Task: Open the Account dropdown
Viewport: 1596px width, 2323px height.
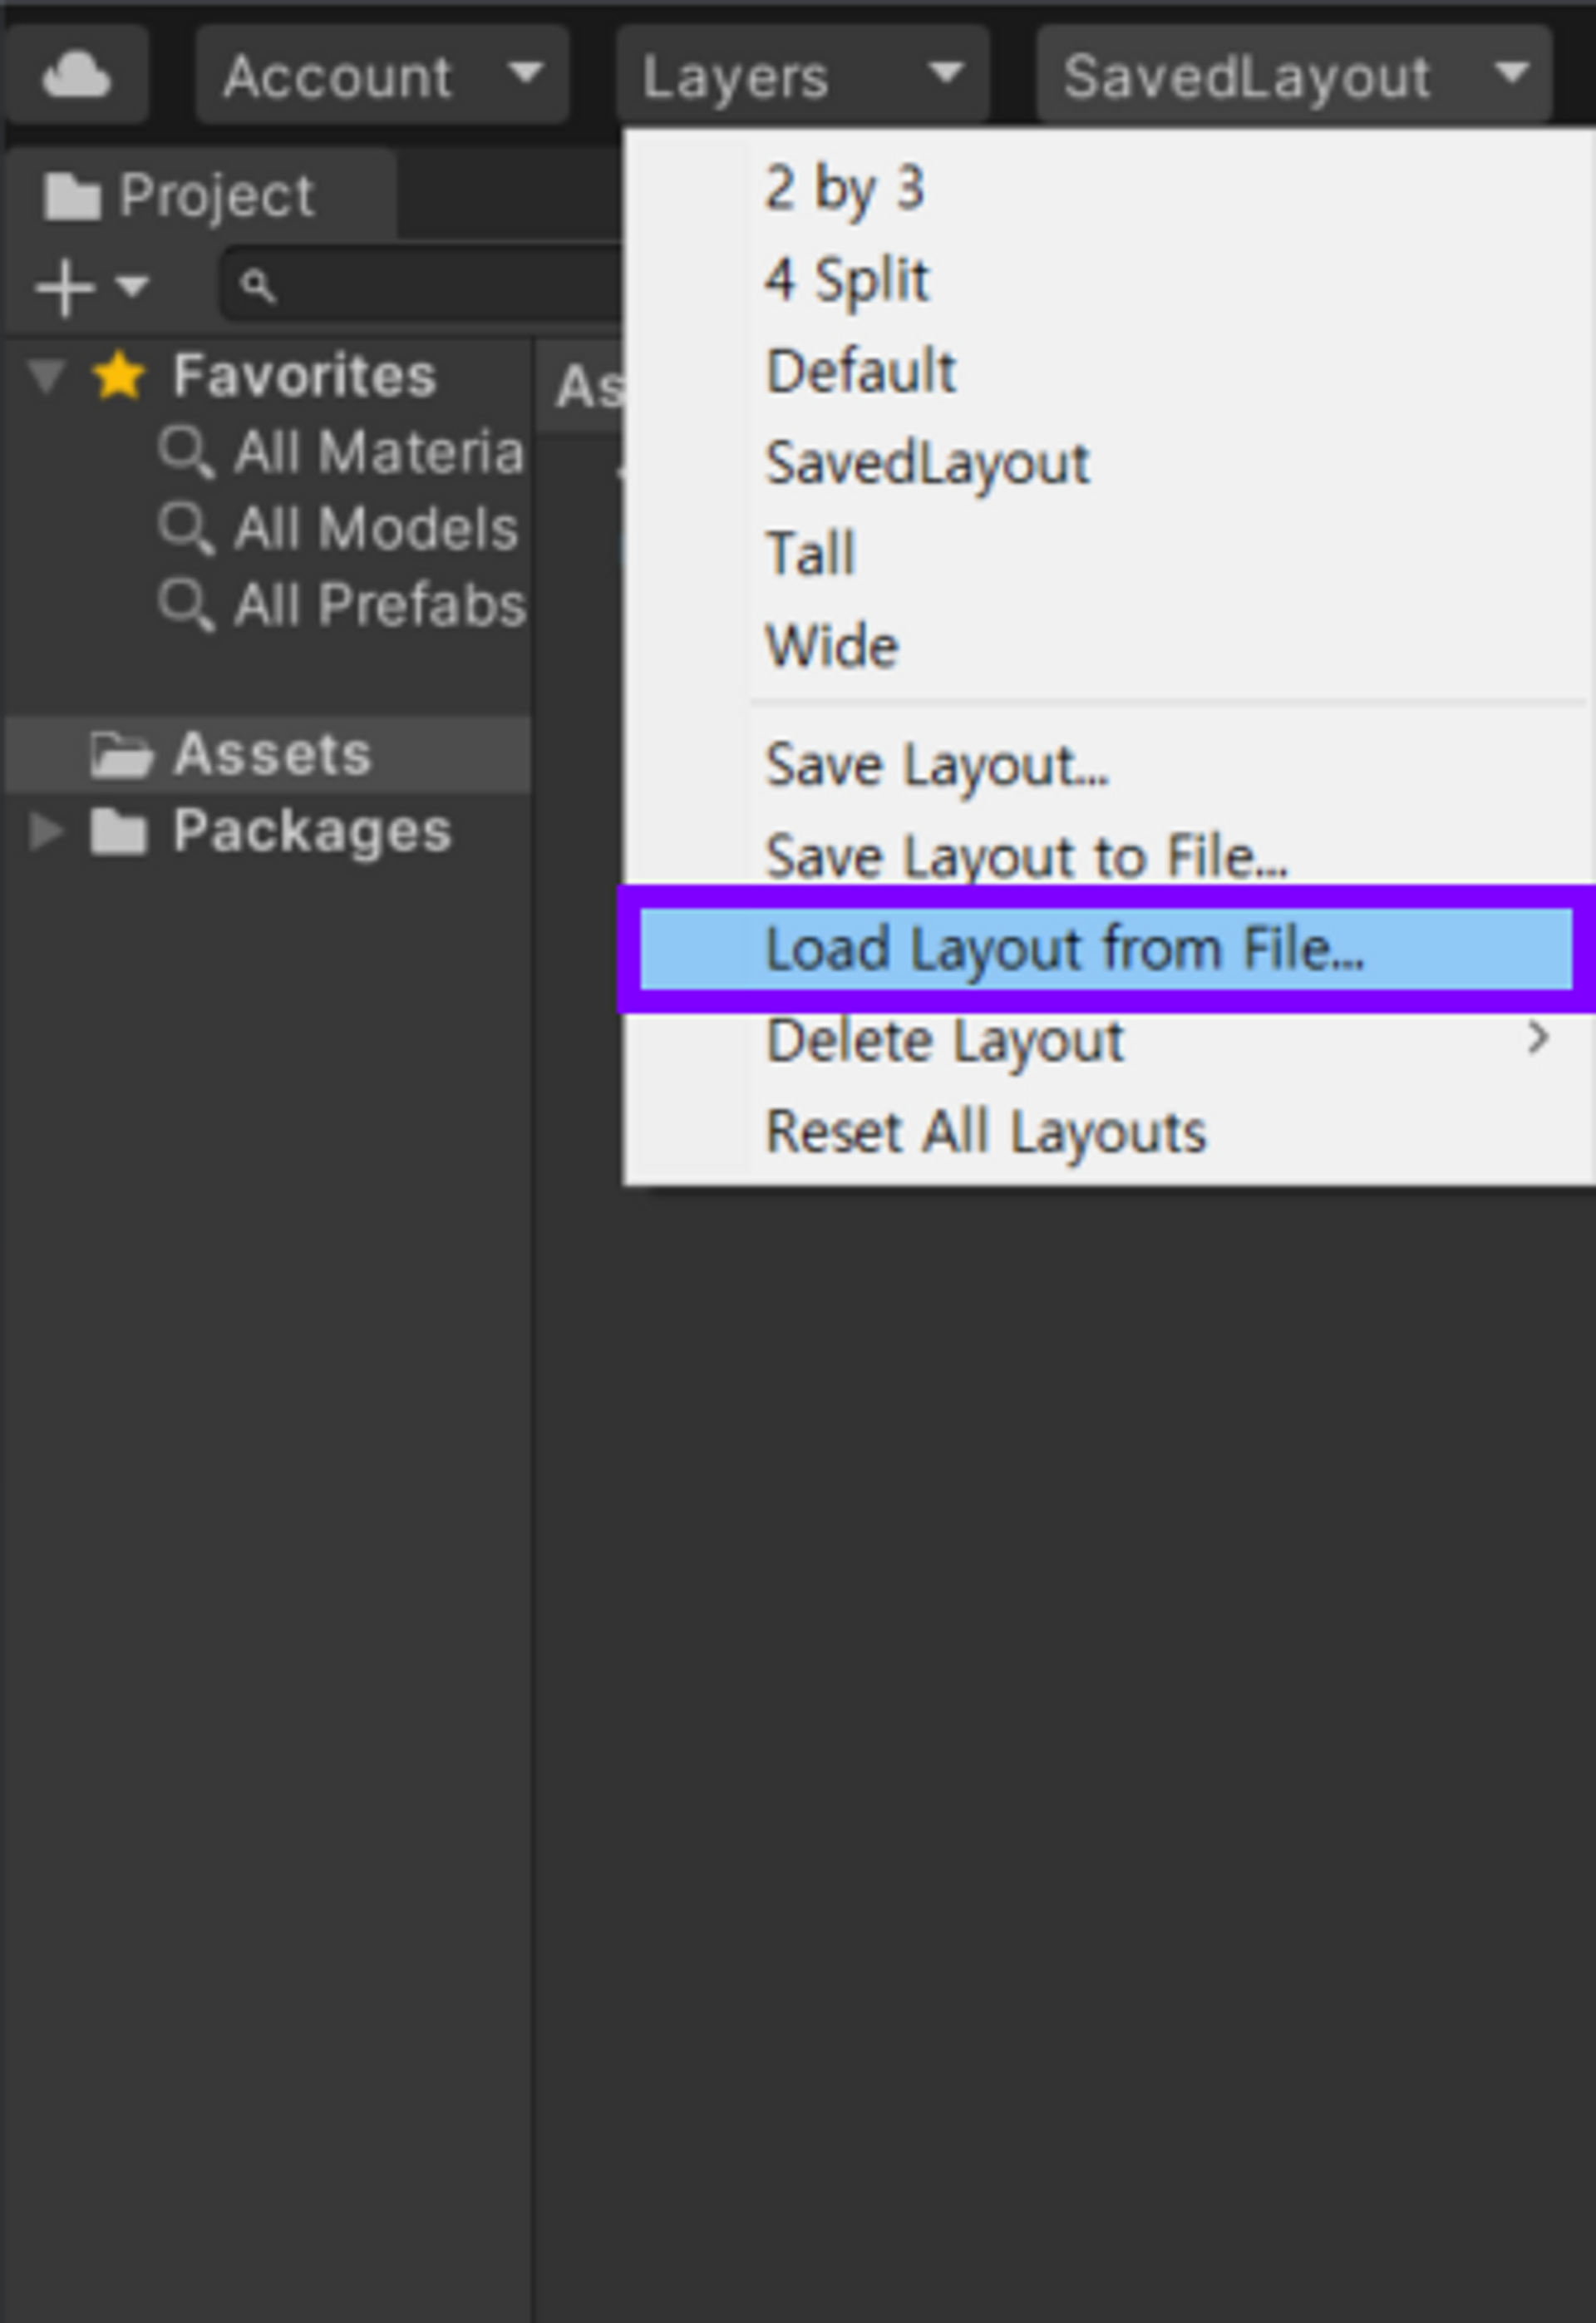Action: (x=382, y=75)
